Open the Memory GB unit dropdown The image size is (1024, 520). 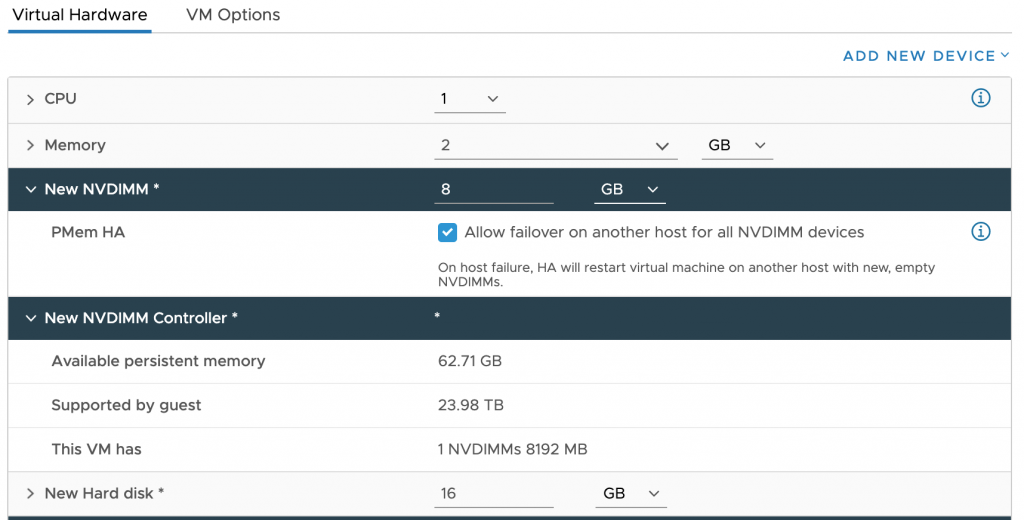tap(737, 146)
